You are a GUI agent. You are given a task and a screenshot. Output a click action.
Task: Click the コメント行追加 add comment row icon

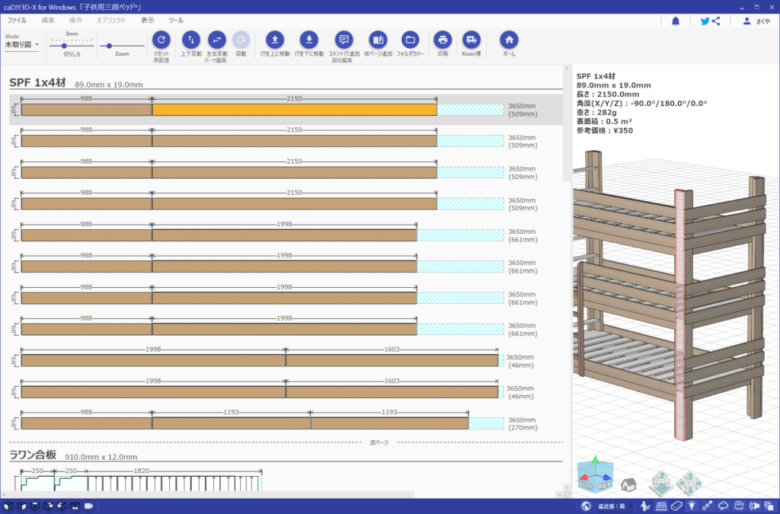[x=344, y=40]
